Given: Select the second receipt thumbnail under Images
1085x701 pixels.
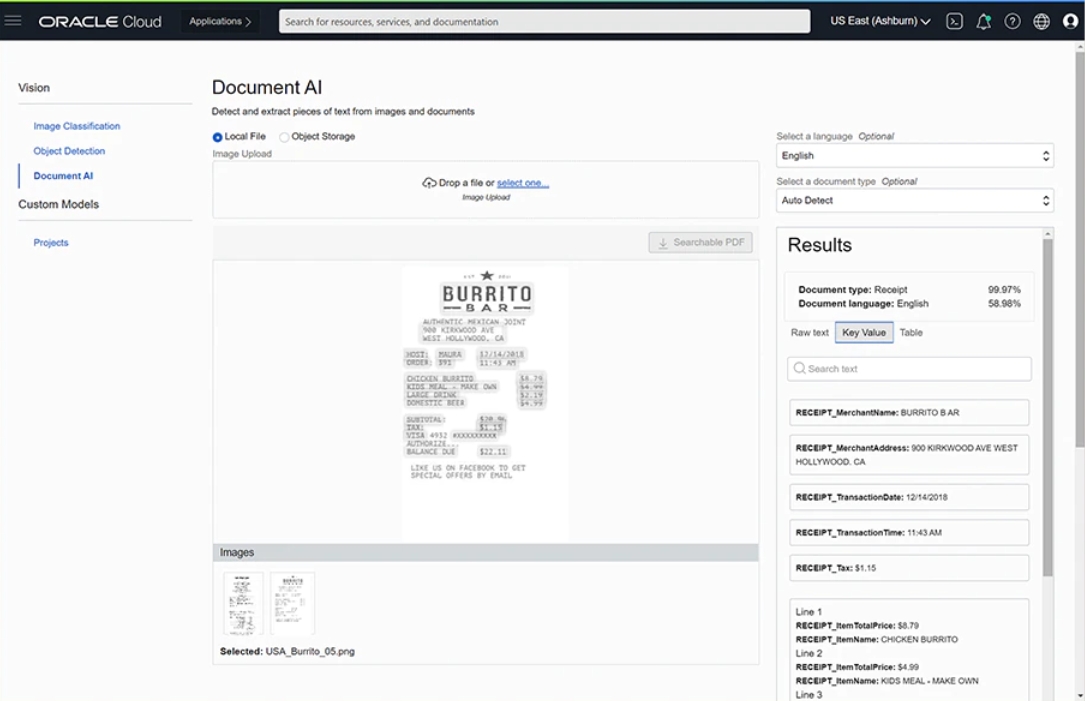Looking at the screenshot, I should [292, 603].
